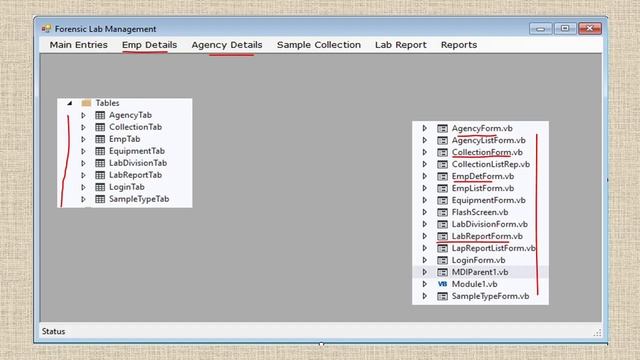Click the AgencyForm.vb form icon
Screen dimensions: 640x360
[x=442, y=129]
